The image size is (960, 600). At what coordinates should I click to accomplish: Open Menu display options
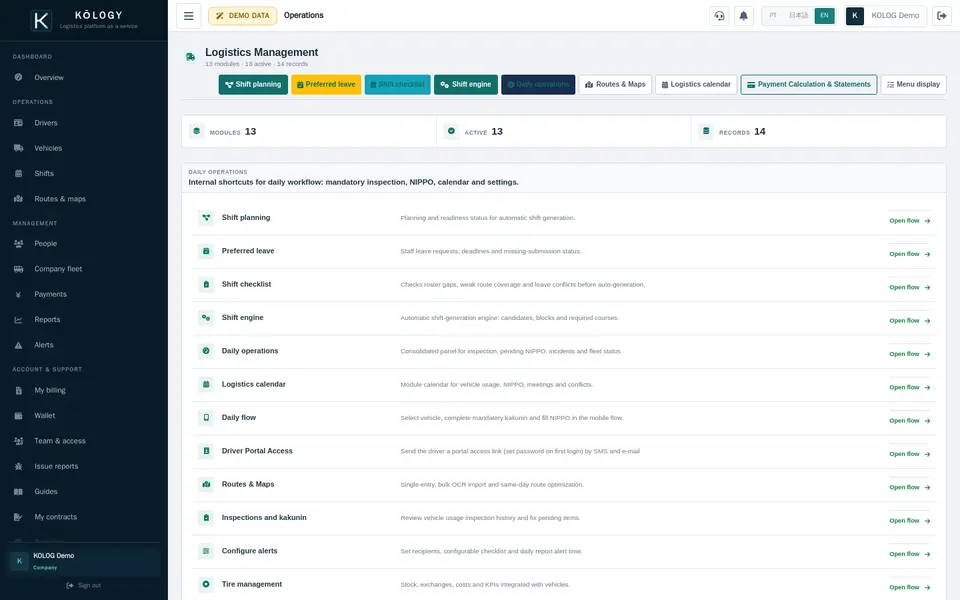pyautogui.click(x=913, y=84)
